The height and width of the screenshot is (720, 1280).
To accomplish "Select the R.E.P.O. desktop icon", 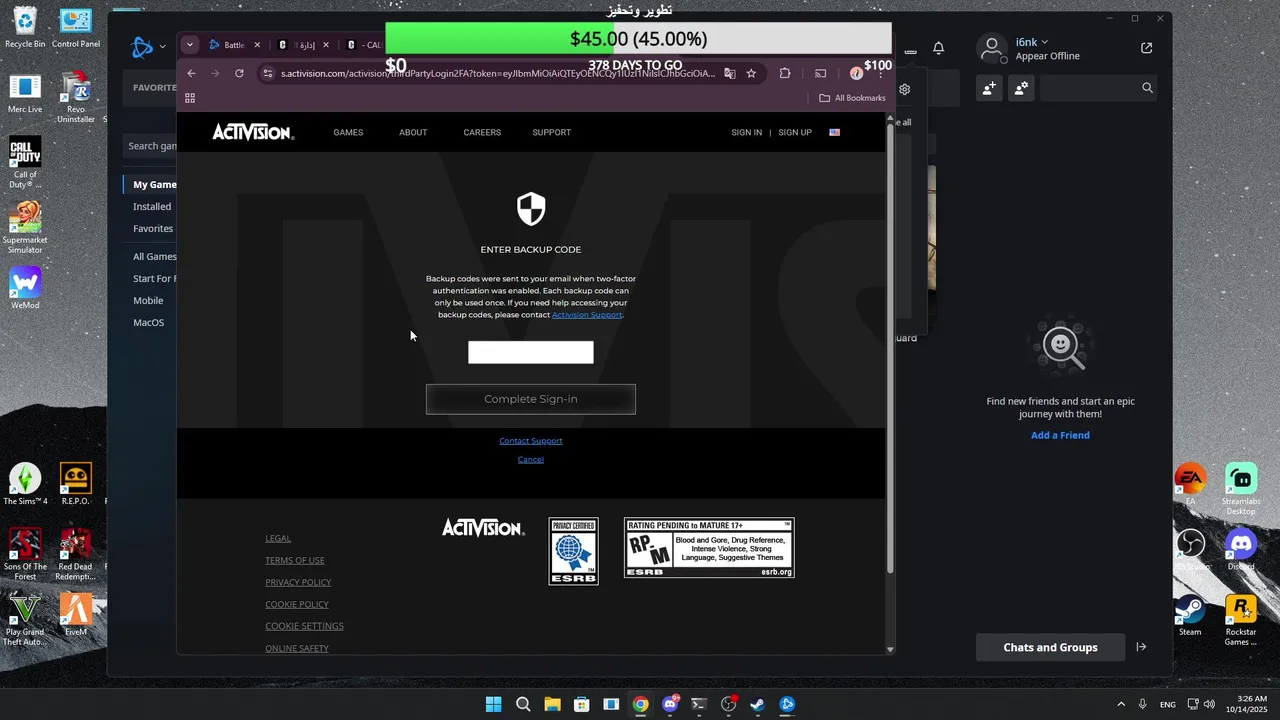I will coord(76,484).
